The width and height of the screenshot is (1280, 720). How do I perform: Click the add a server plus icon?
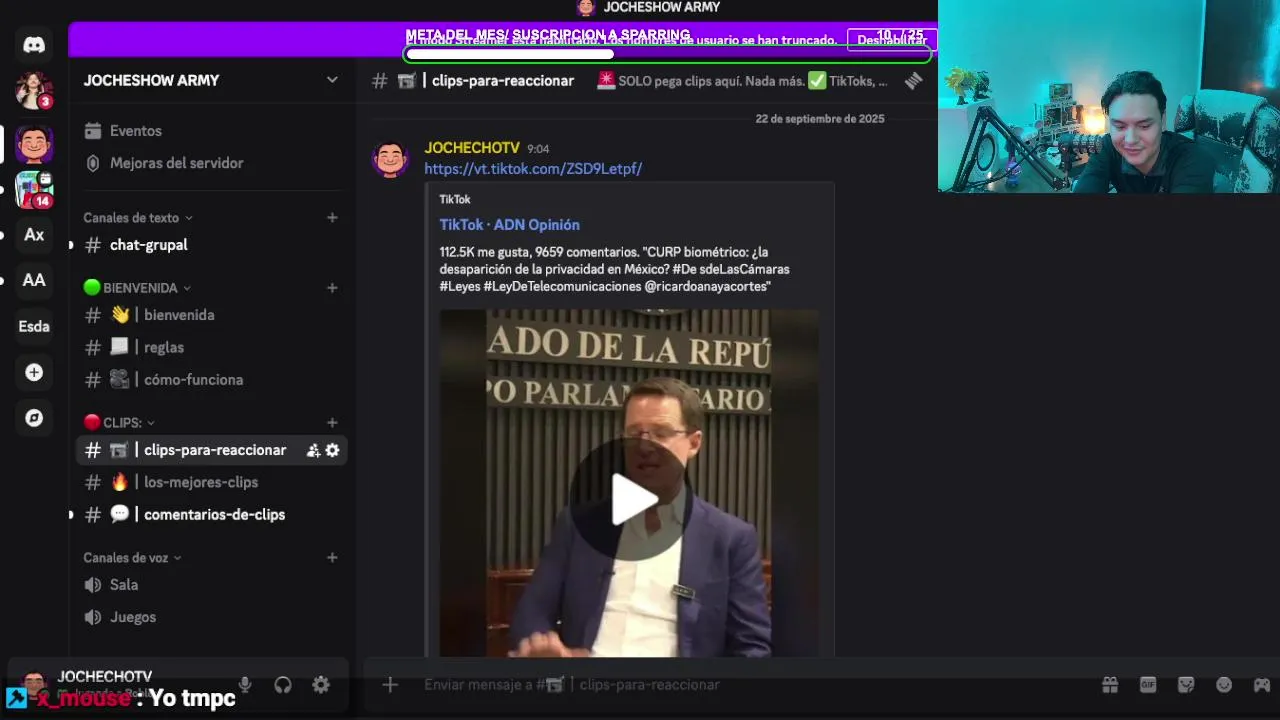click(34, 372)
